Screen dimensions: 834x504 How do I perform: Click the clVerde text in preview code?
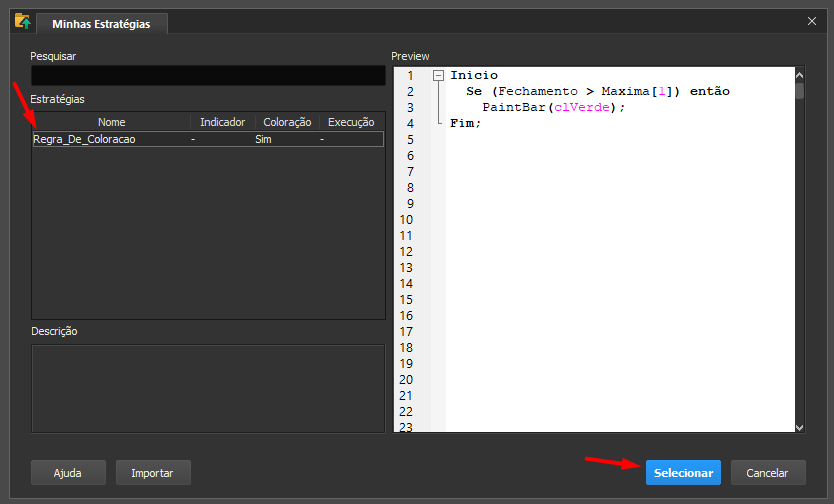(582, 107)
